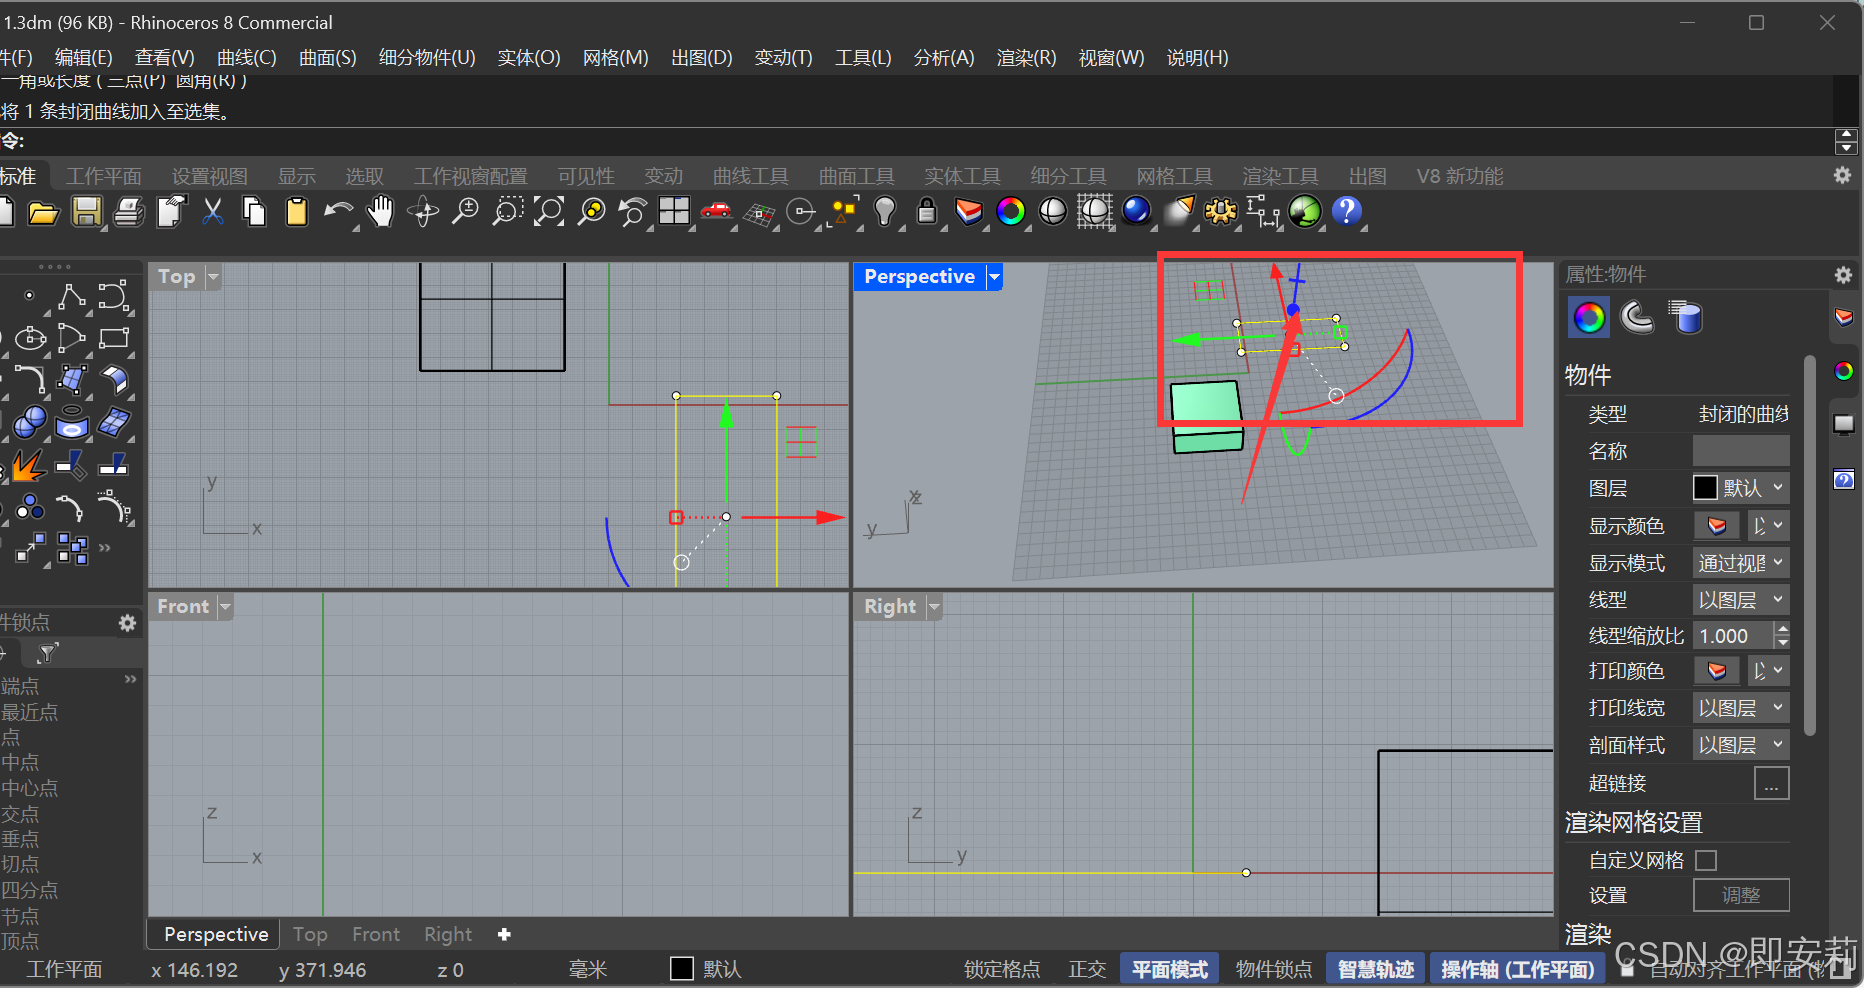The image size is (1864, 988).
Task: Click the padlock Lock objects icon
Action: (927, 212)
